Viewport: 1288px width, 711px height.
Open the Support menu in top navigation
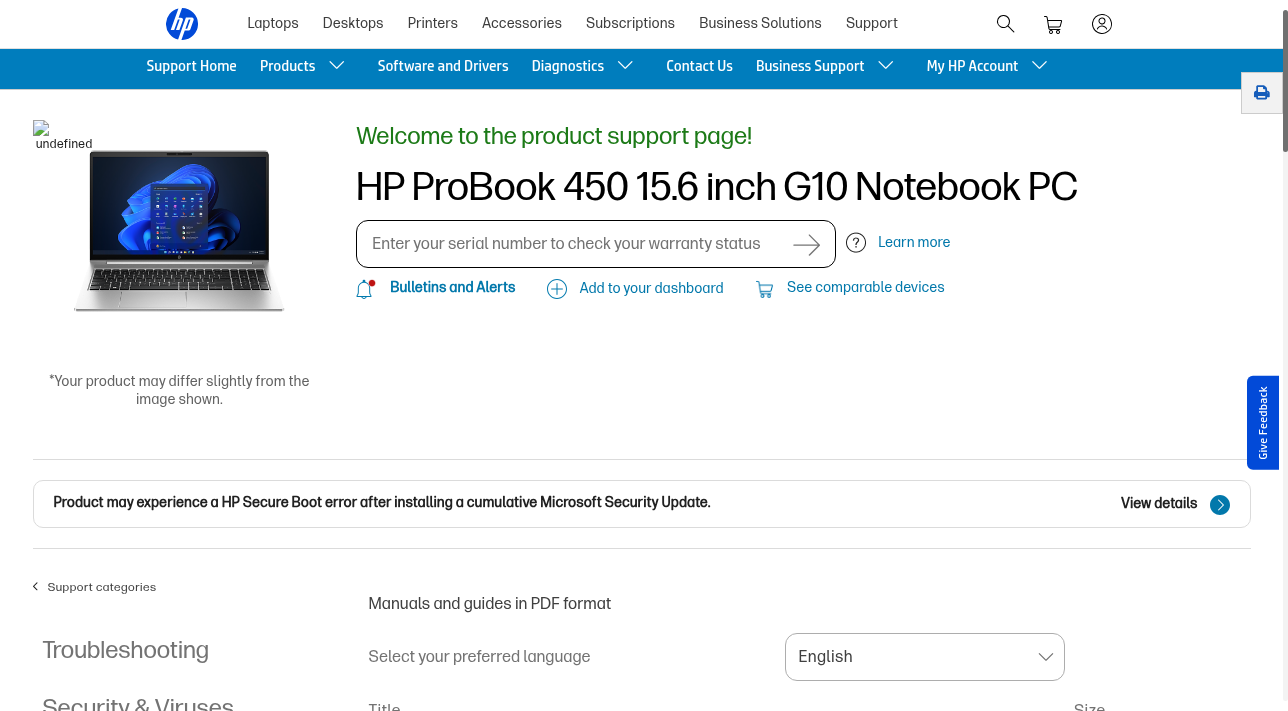[872, 23]
